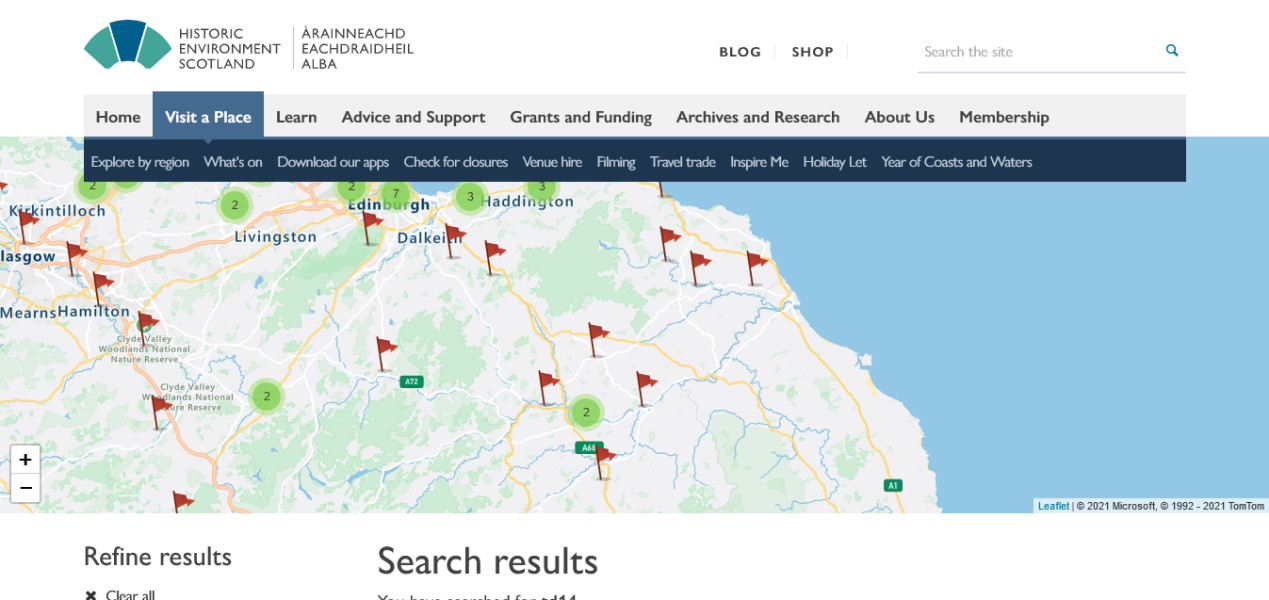Open the Home menu item

coord(118,117)
